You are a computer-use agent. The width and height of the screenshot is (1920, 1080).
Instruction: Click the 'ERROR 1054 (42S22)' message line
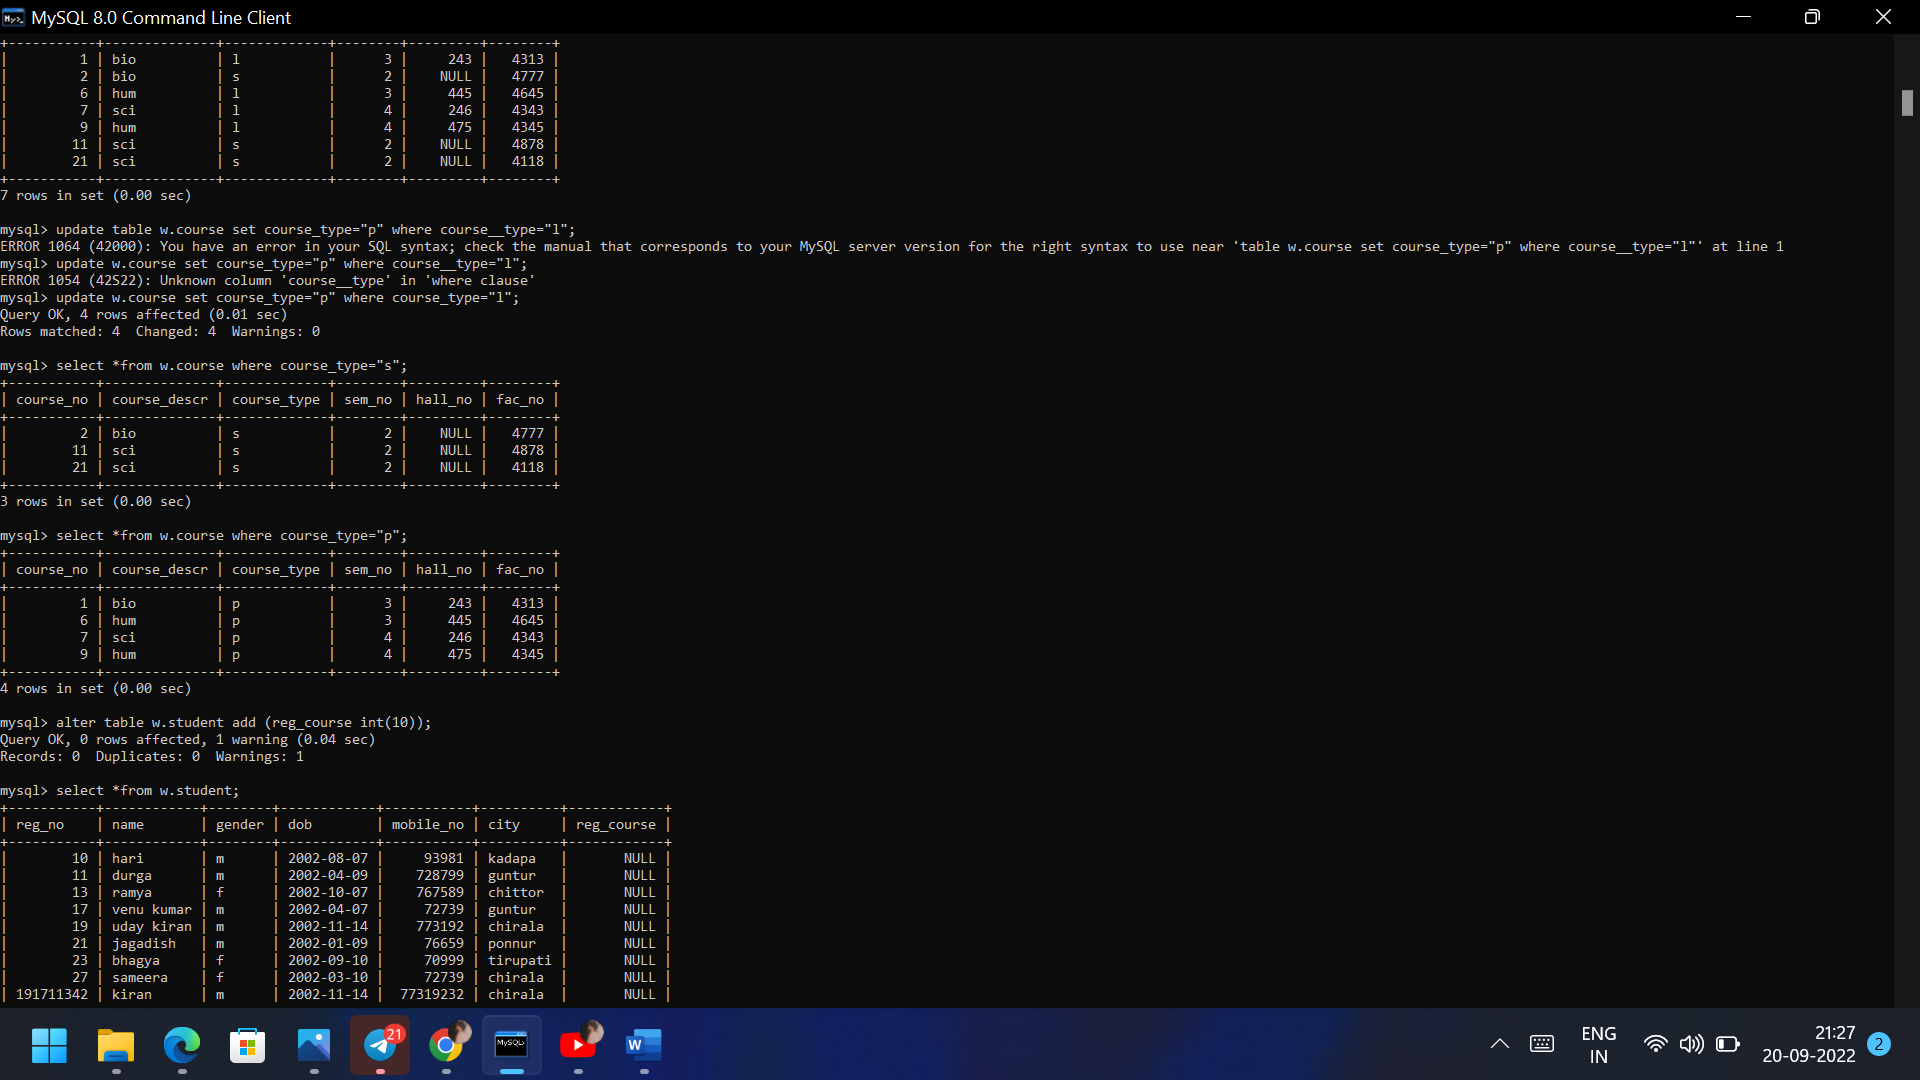click(x=268, y=281)
